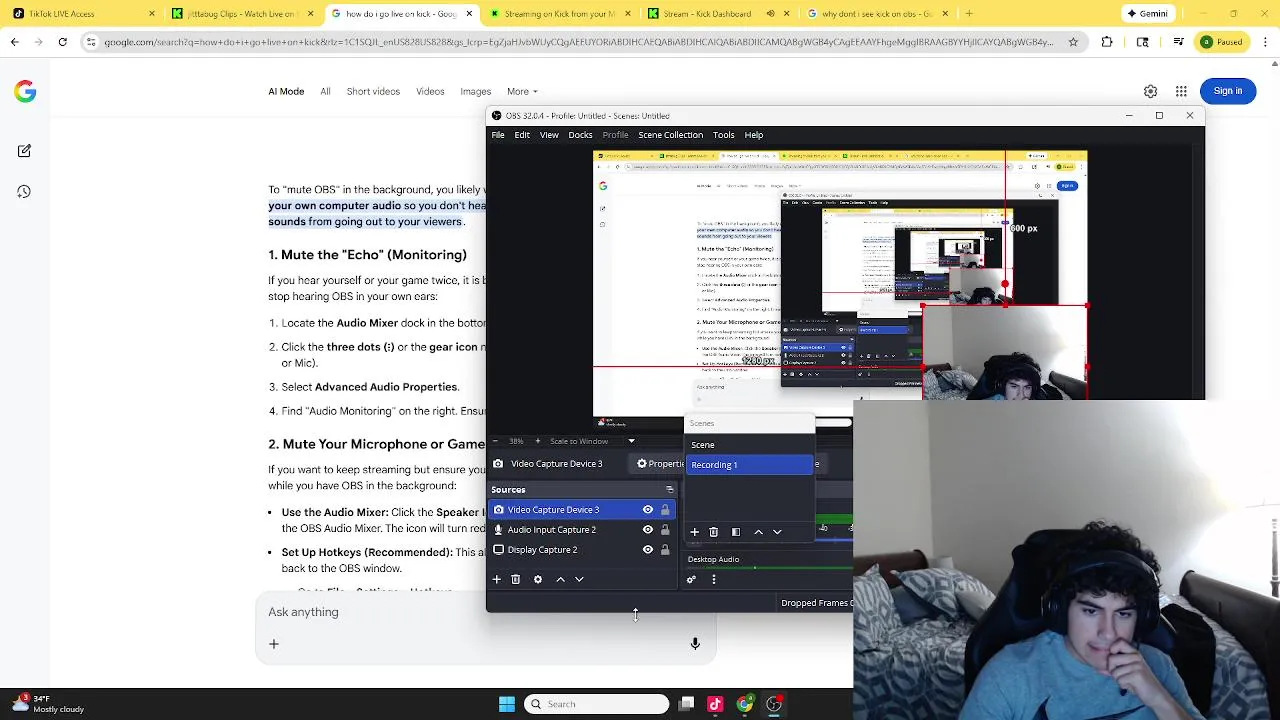Click the Google Sign in button
The height and width of the screenshot is (720, 1280).
point(1228,91)
